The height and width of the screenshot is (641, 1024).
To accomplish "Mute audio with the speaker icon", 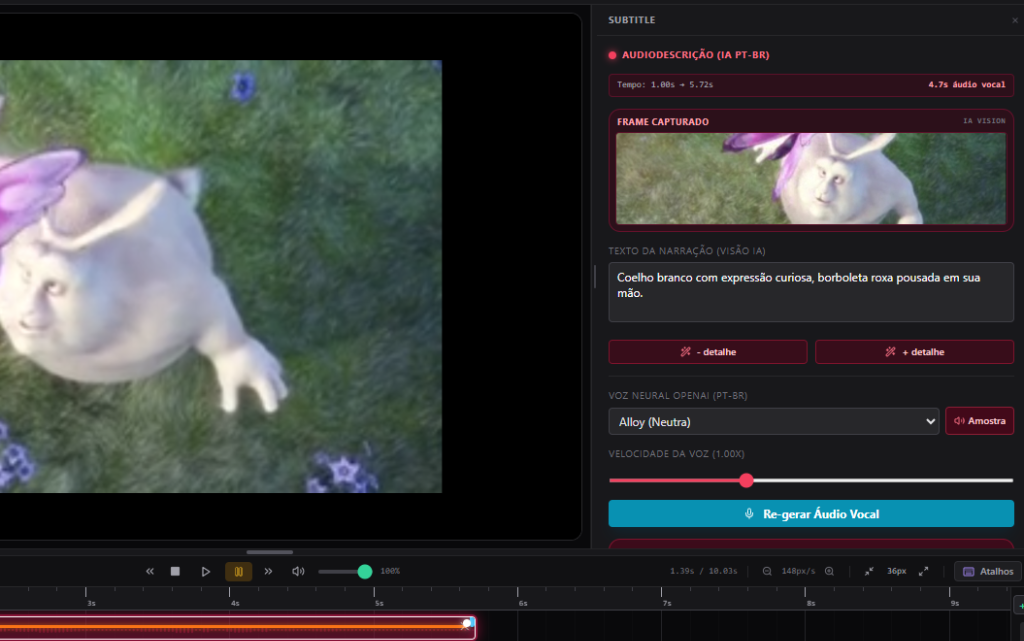I will (x=298, y=571).
